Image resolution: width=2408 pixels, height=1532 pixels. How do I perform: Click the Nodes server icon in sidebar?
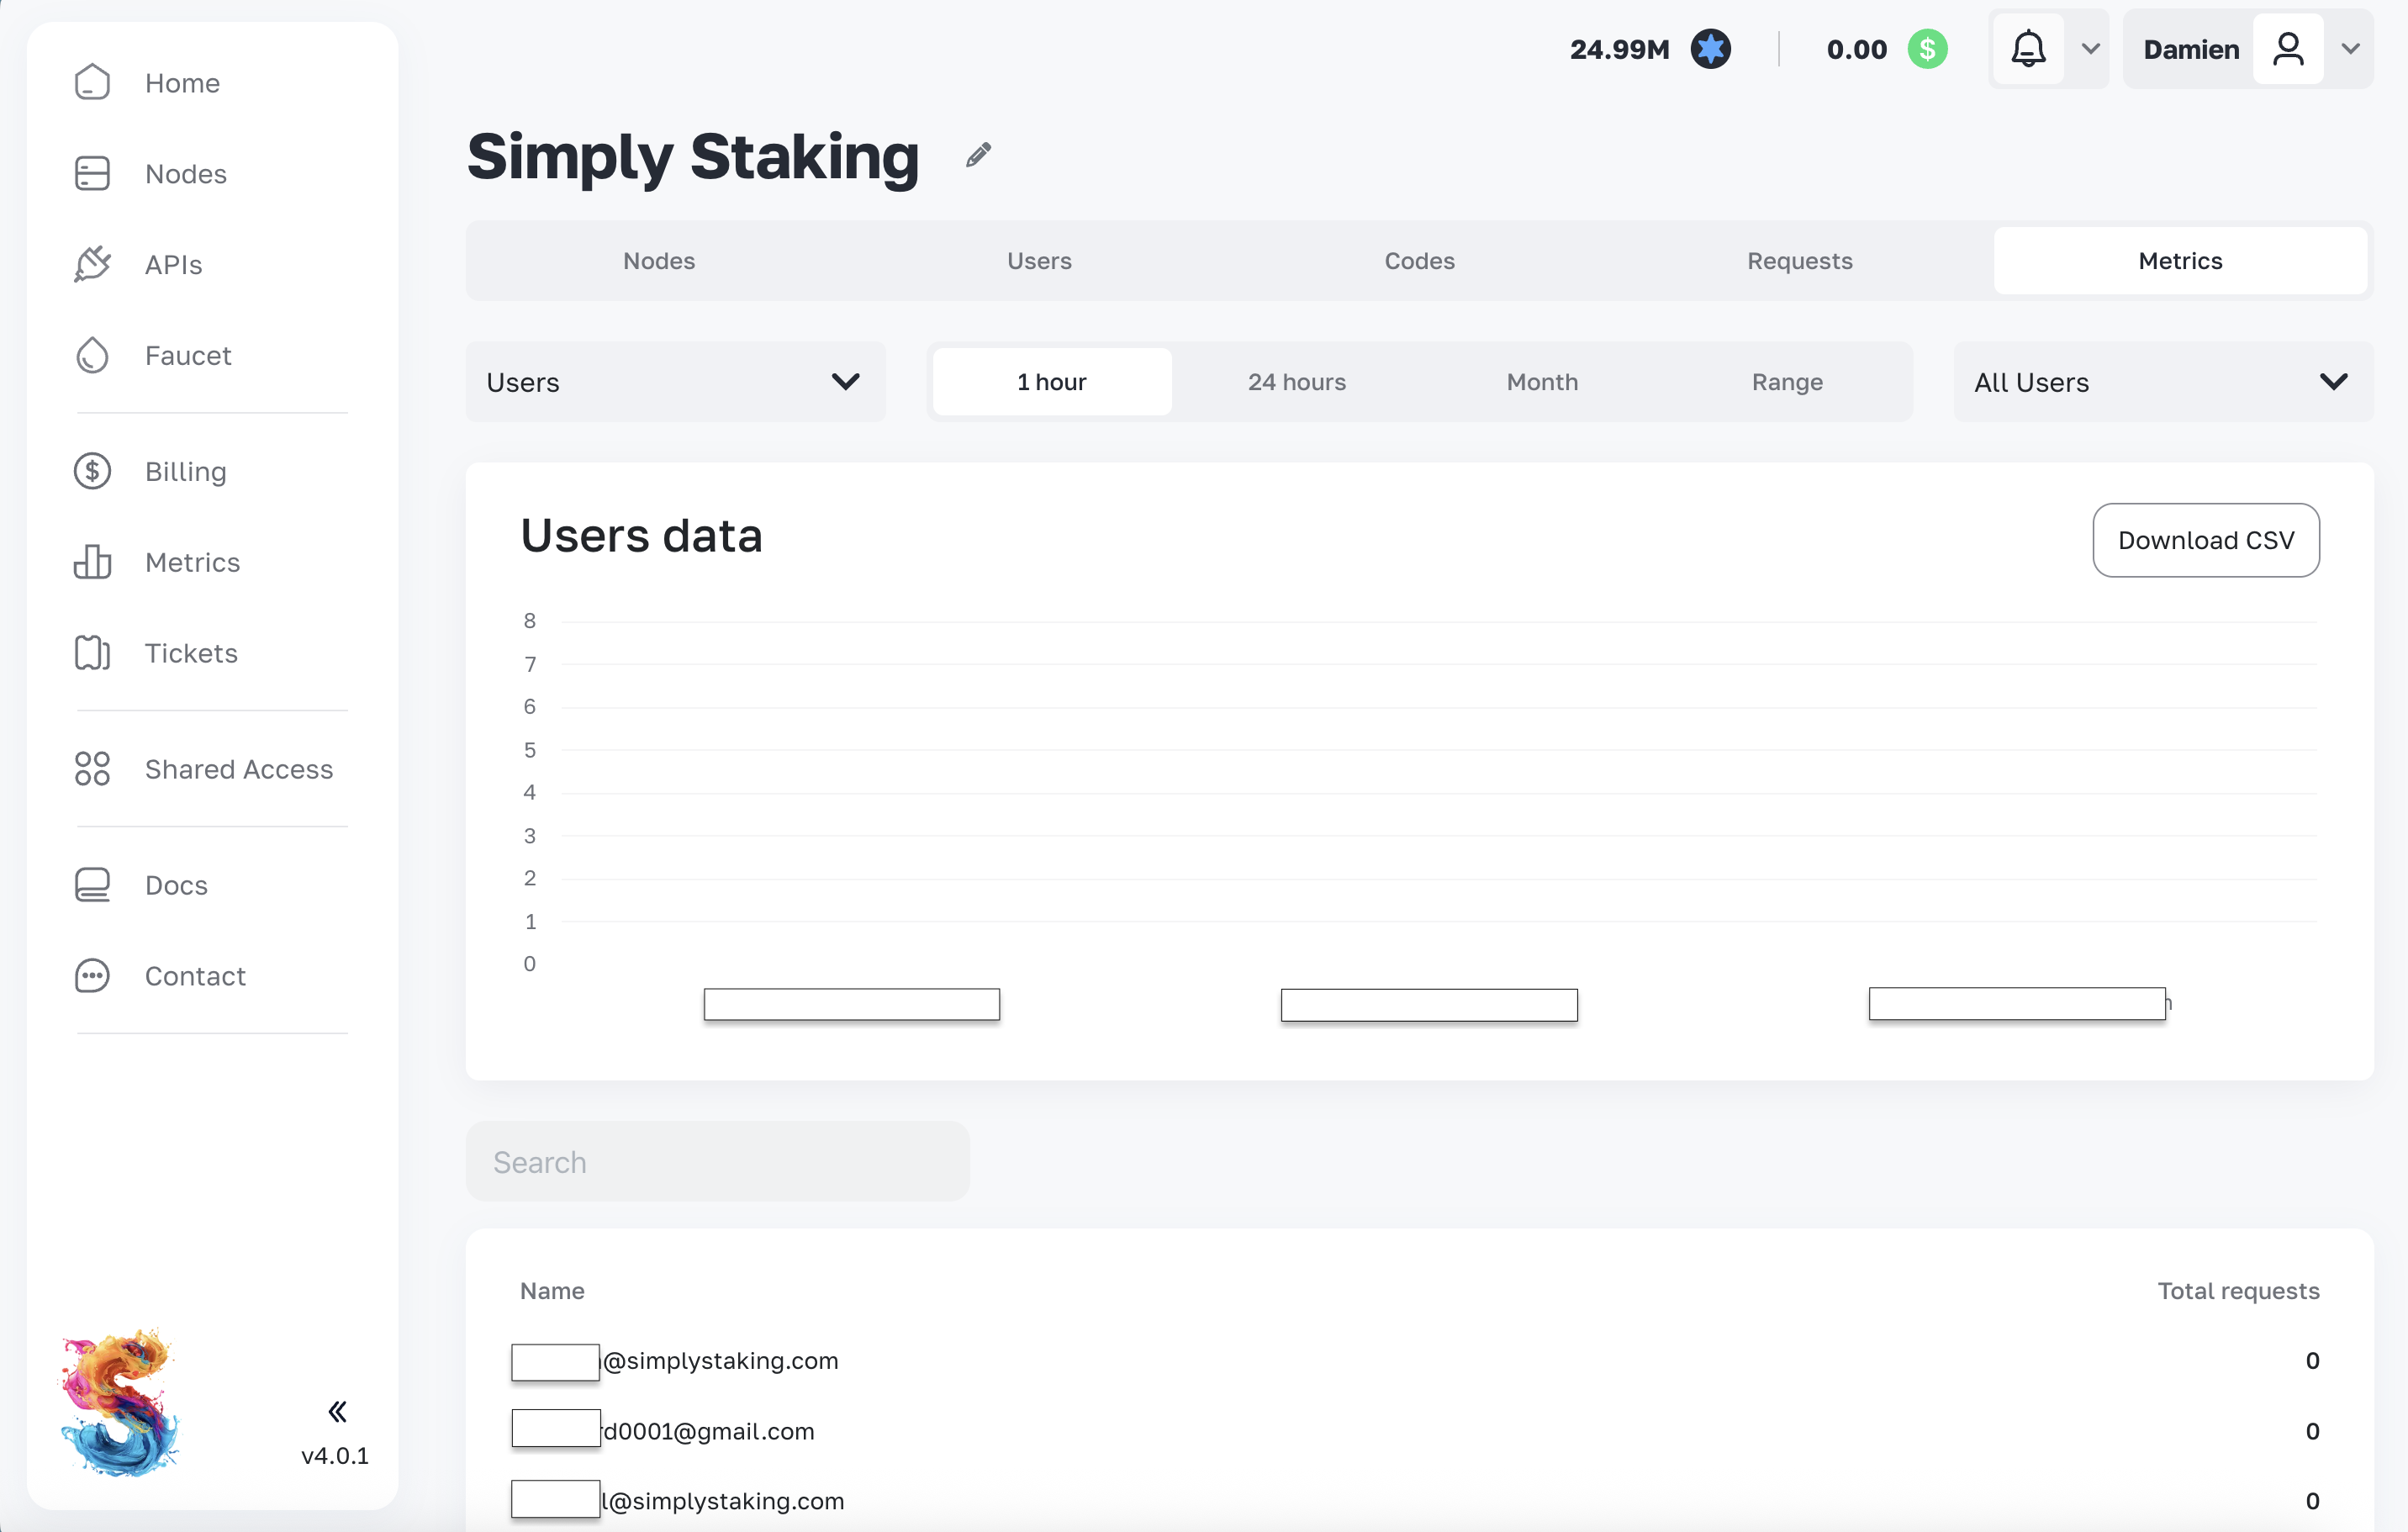click(x=92, y=173)
